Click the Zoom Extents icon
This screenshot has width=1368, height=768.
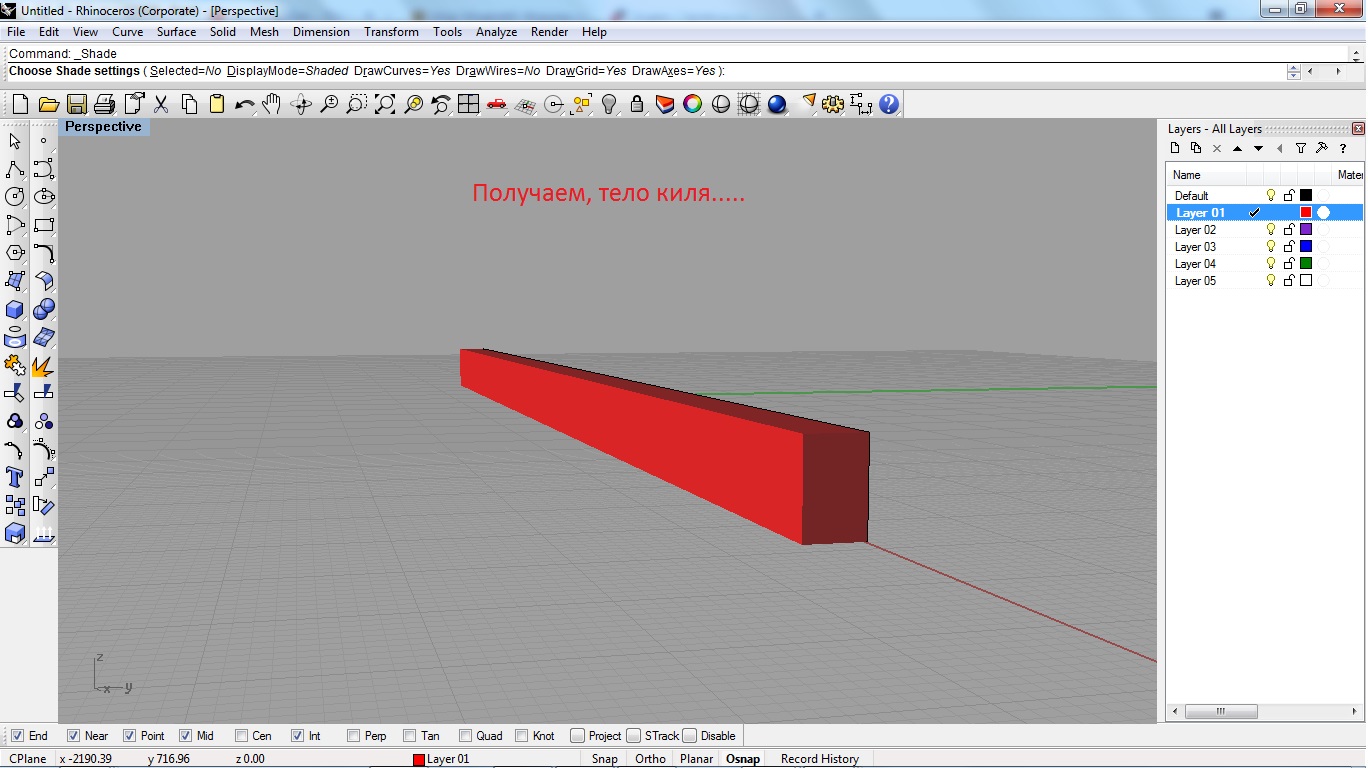pos(384,104)
